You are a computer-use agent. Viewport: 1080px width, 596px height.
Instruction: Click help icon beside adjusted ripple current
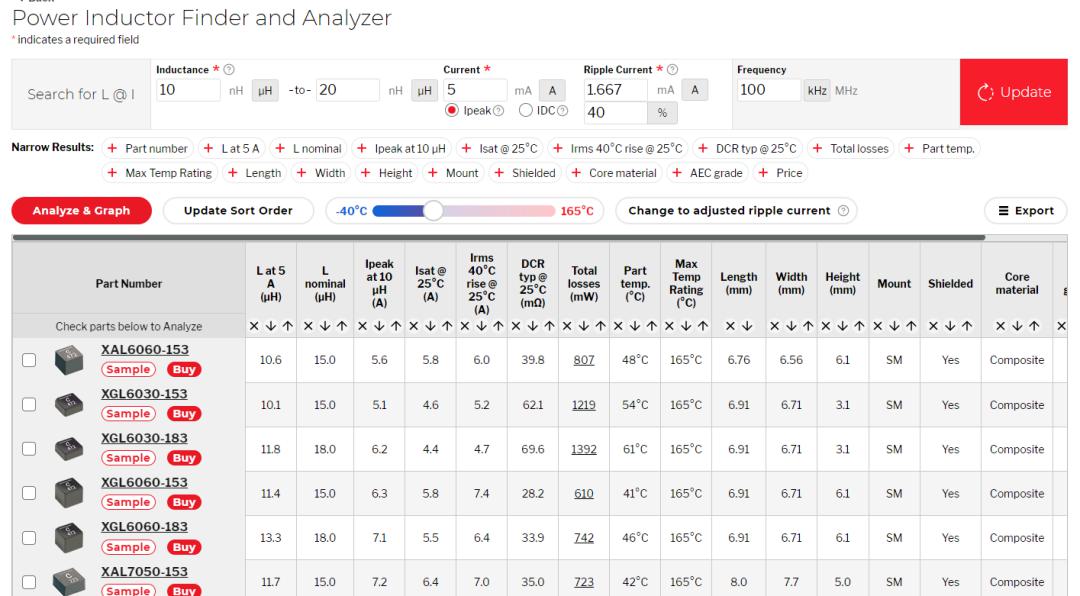click(843, 211)
